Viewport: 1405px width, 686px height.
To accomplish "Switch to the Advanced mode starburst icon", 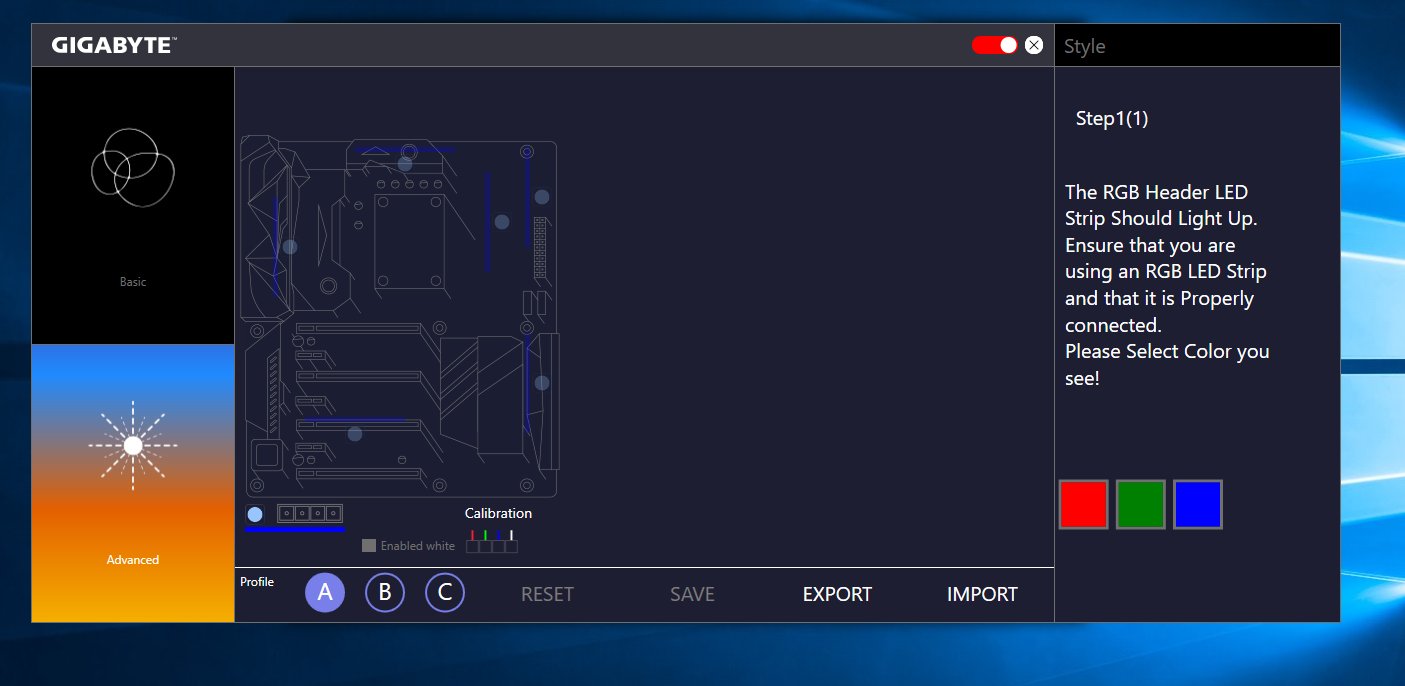I will tap(132, 445).
